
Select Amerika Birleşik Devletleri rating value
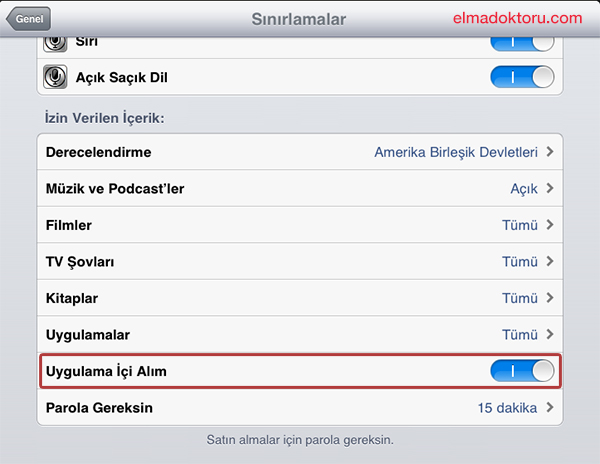[456, 152]
